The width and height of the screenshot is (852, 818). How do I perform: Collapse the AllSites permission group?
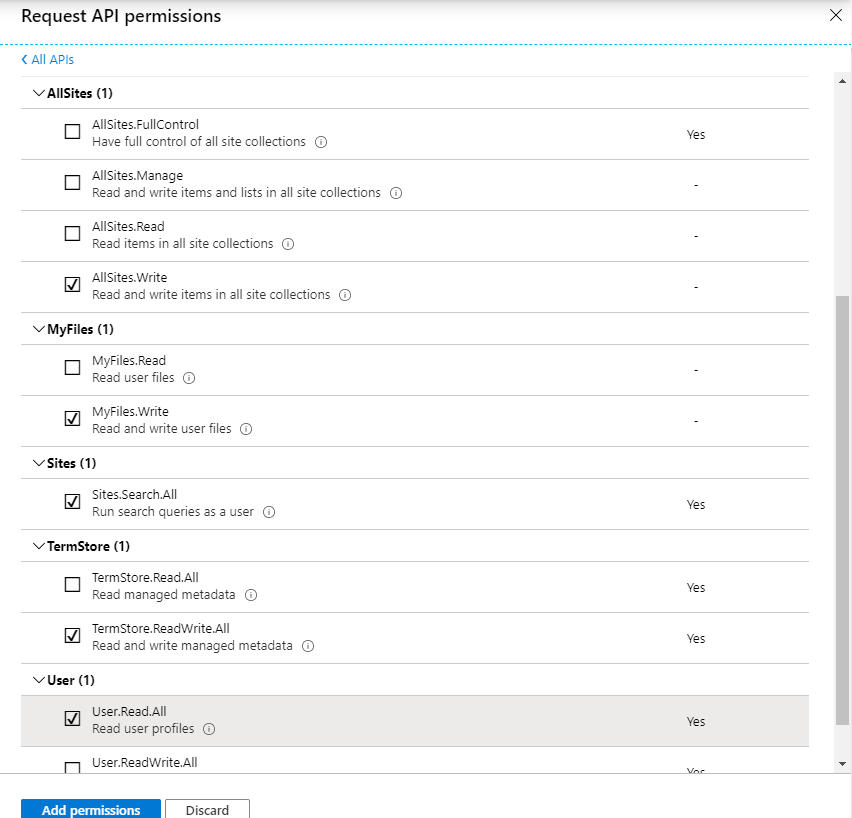[39, 93]
